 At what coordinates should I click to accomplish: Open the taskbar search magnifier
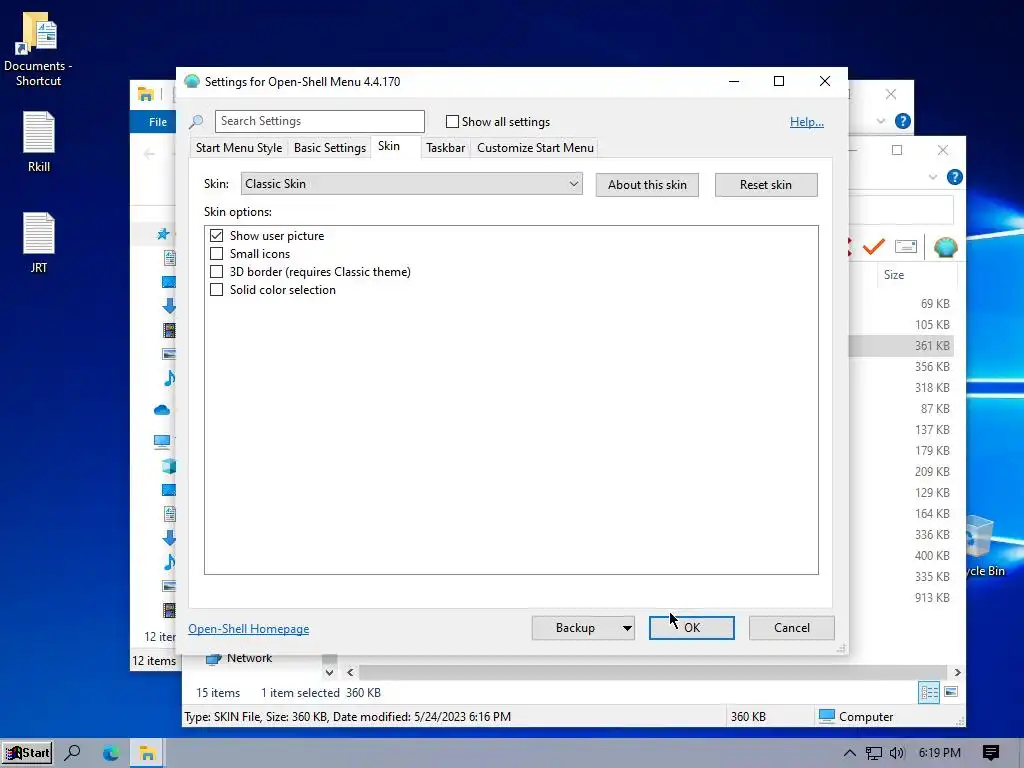click(72, 753)
